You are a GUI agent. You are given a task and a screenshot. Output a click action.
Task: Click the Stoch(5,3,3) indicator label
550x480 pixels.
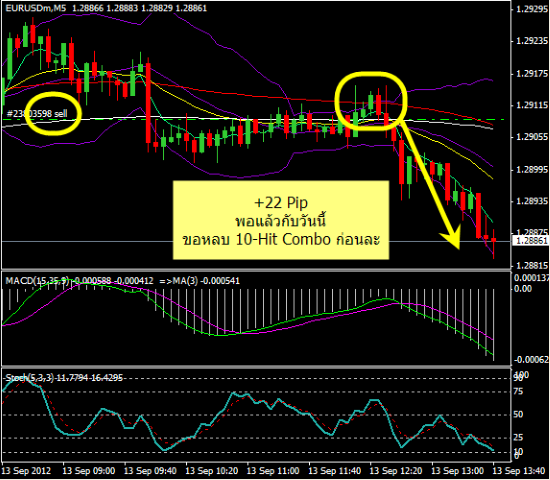[x=30, y=378]
